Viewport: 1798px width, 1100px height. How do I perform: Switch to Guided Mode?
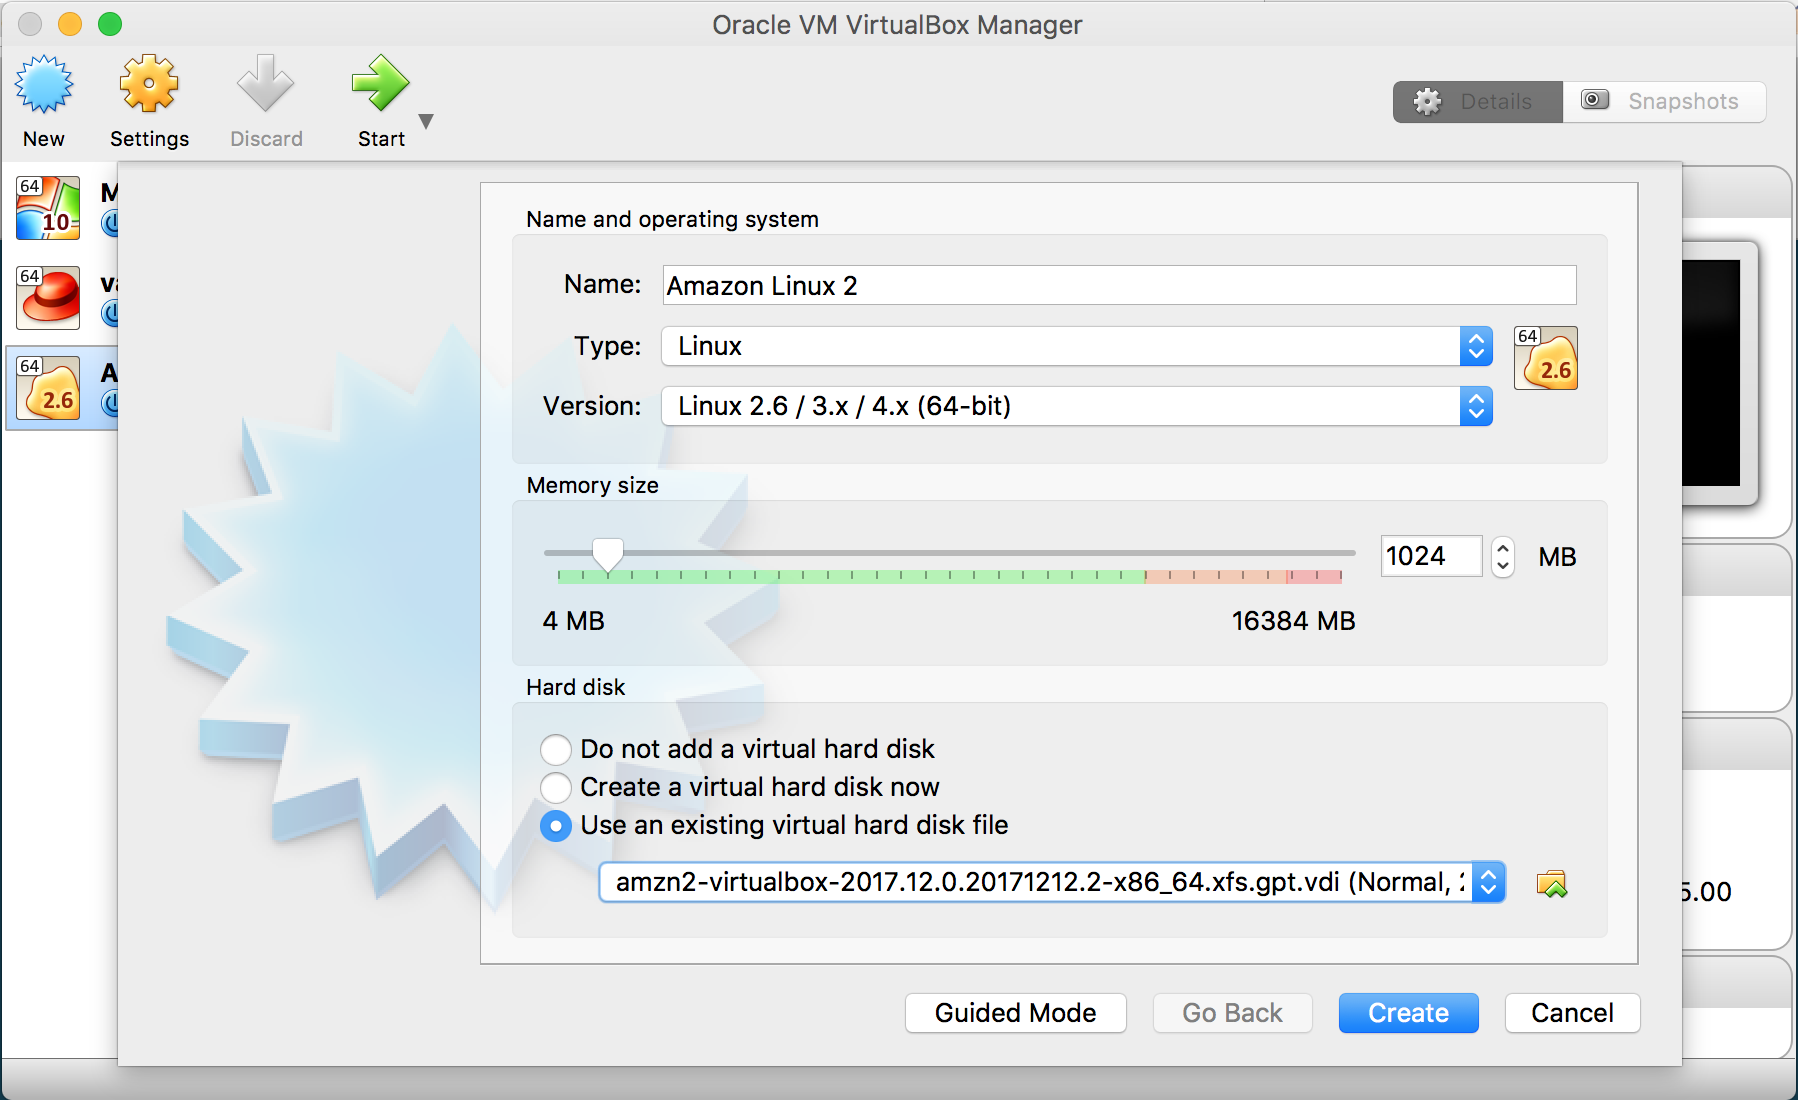pyautogui.click(x=1015, y=1012)
